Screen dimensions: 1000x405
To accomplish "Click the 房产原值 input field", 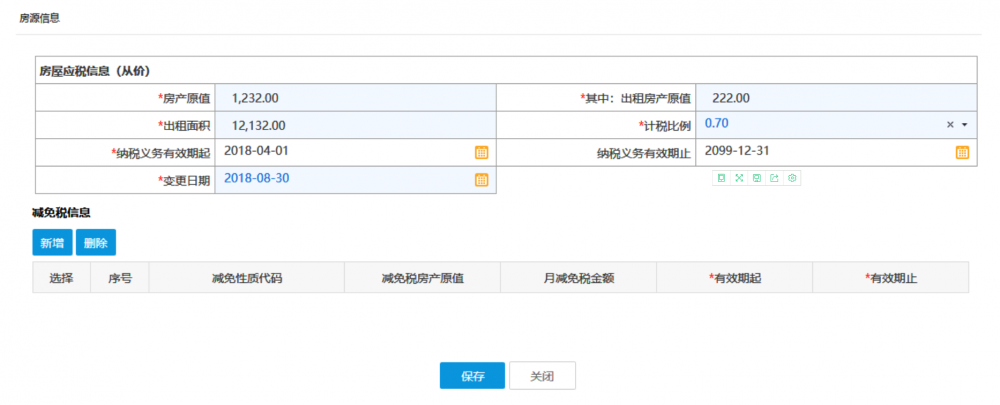I will [355, 98].
